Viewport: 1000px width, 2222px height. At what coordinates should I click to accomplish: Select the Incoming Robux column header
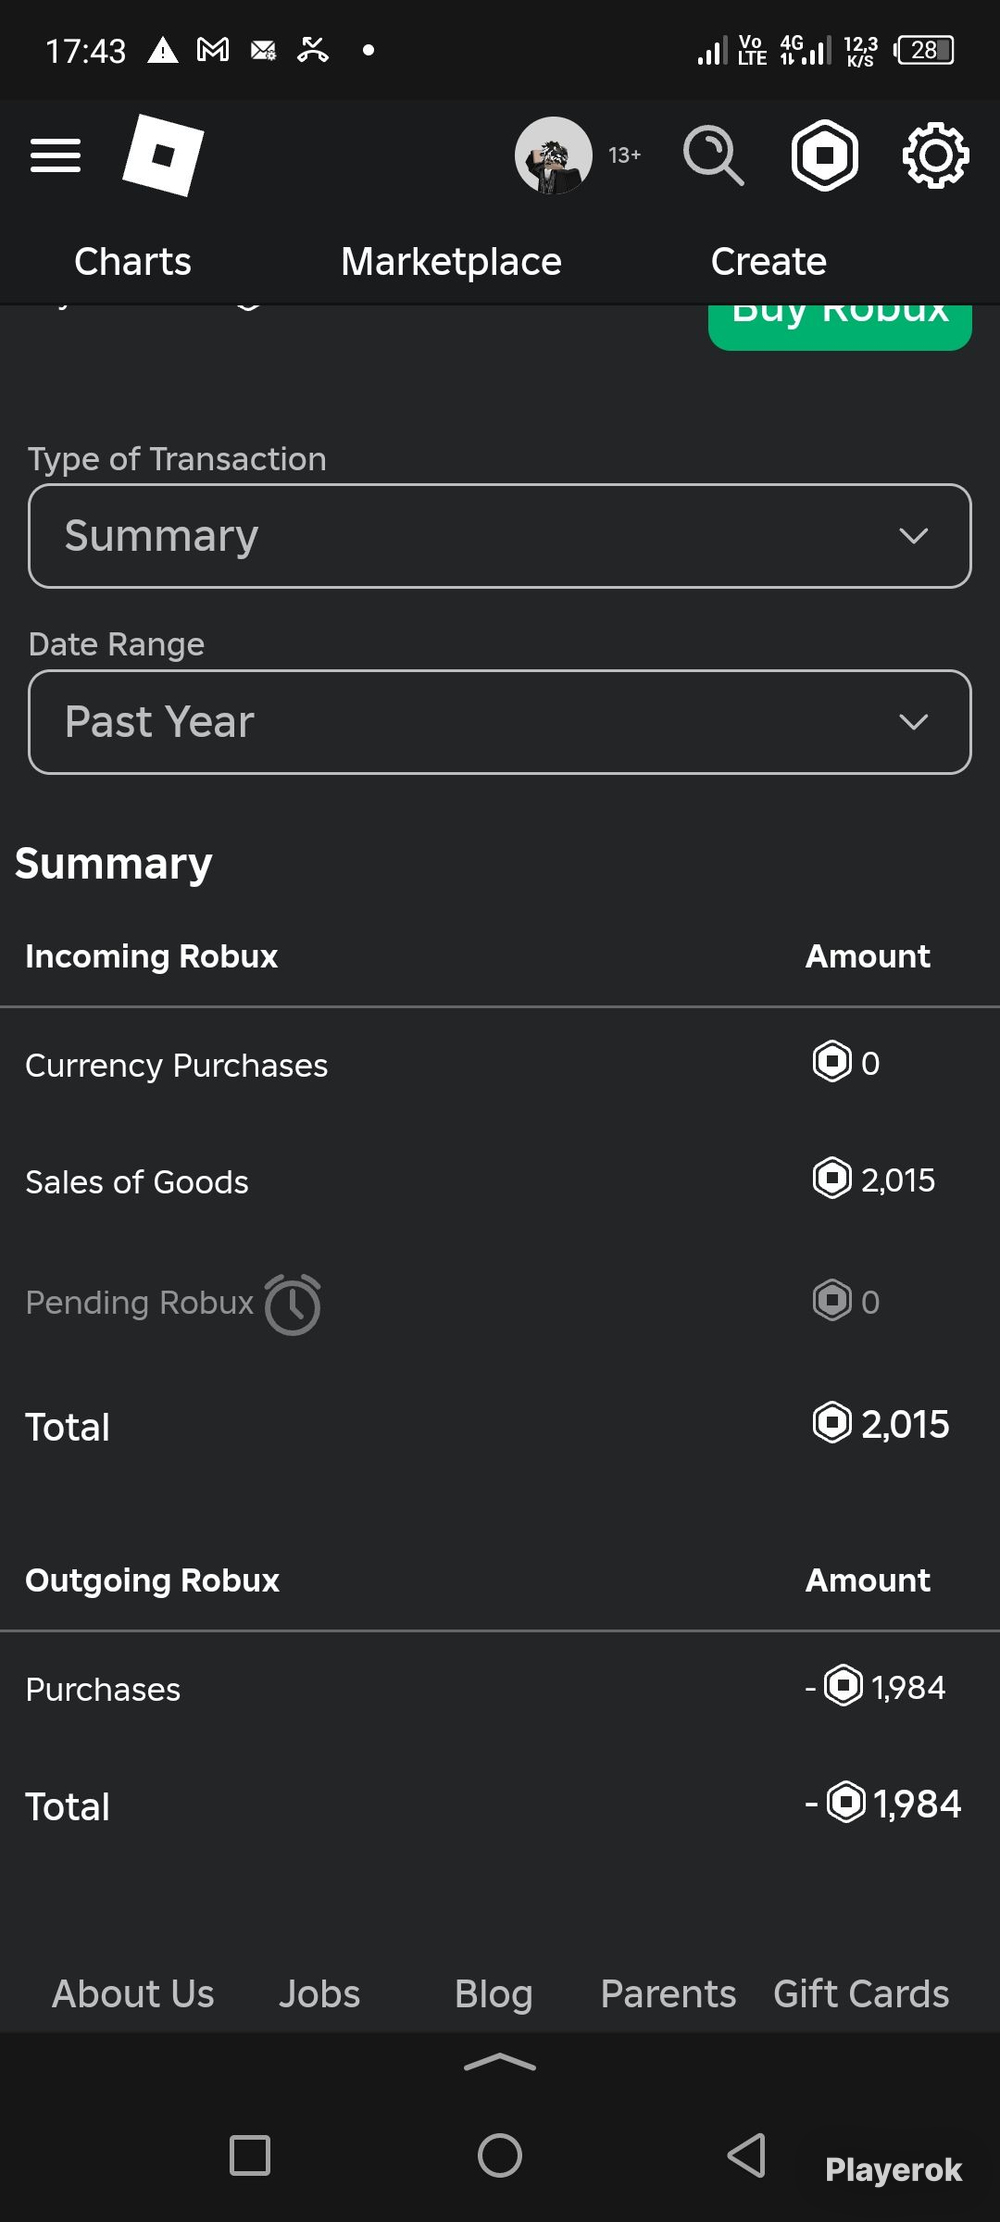pyautogui.click(x=151, y=956)
